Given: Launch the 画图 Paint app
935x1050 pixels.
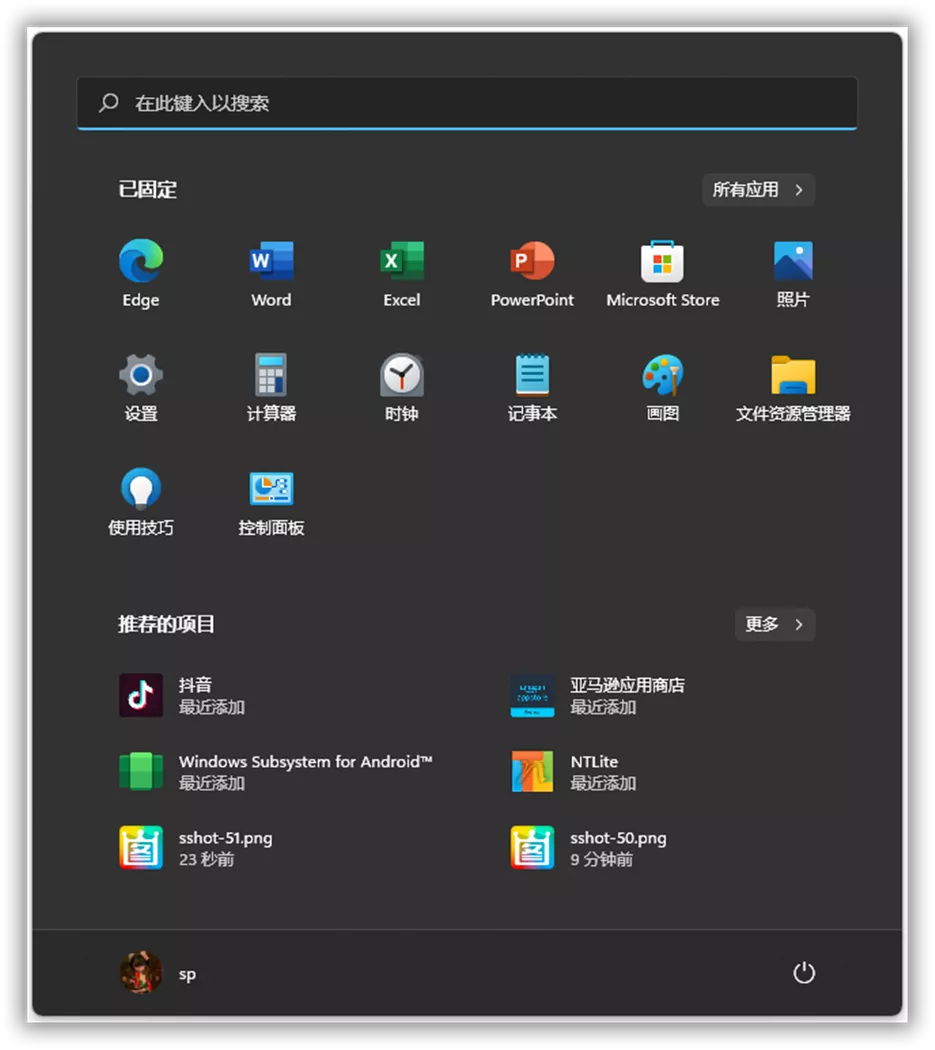Looking at the screenshot, I should coord(662,375).
